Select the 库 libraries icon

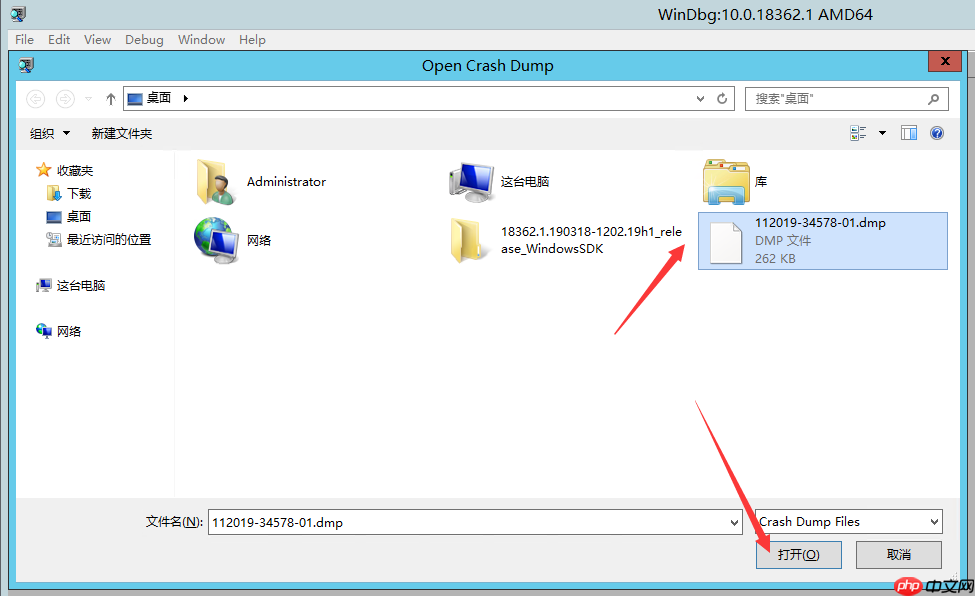pyautogui.click(x=726, y=182)
